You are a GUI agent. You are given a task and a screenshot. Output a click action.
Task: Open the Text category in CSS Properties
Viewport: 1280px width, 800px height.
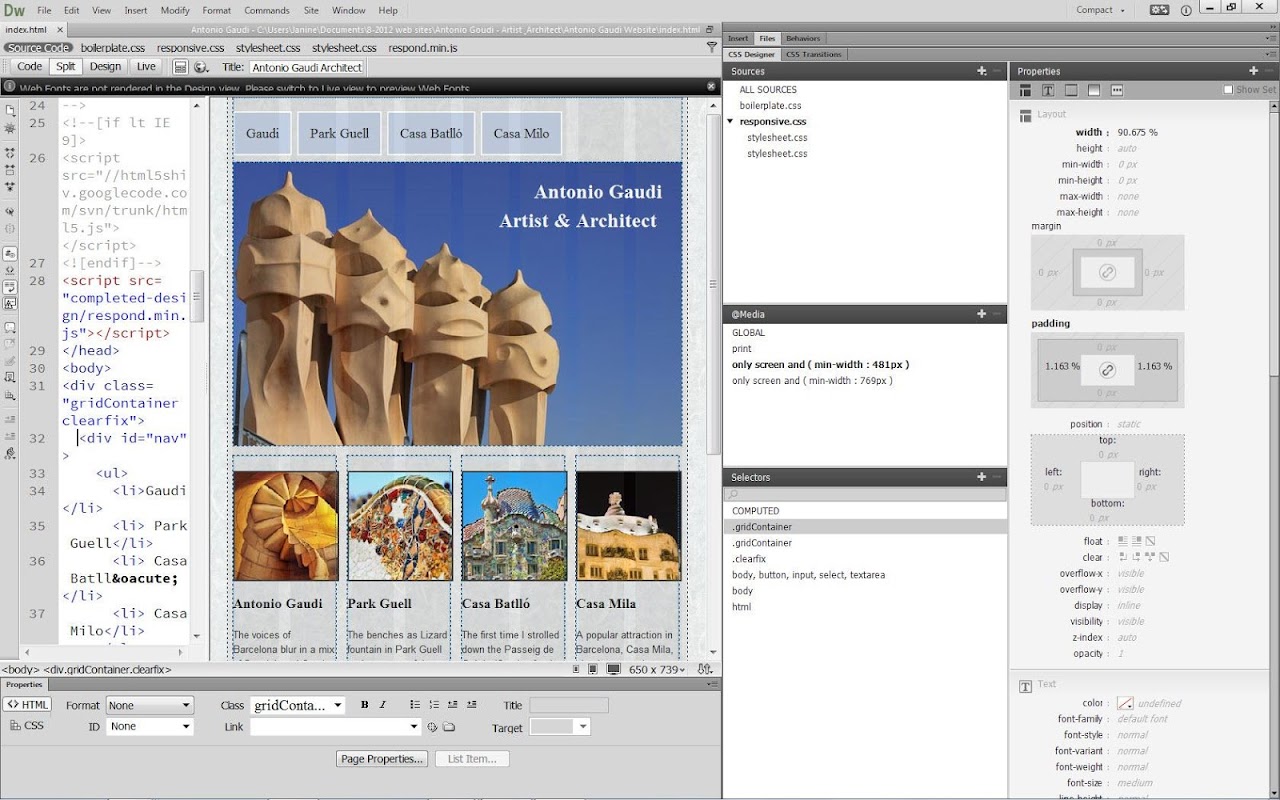tap(1047, 90)
